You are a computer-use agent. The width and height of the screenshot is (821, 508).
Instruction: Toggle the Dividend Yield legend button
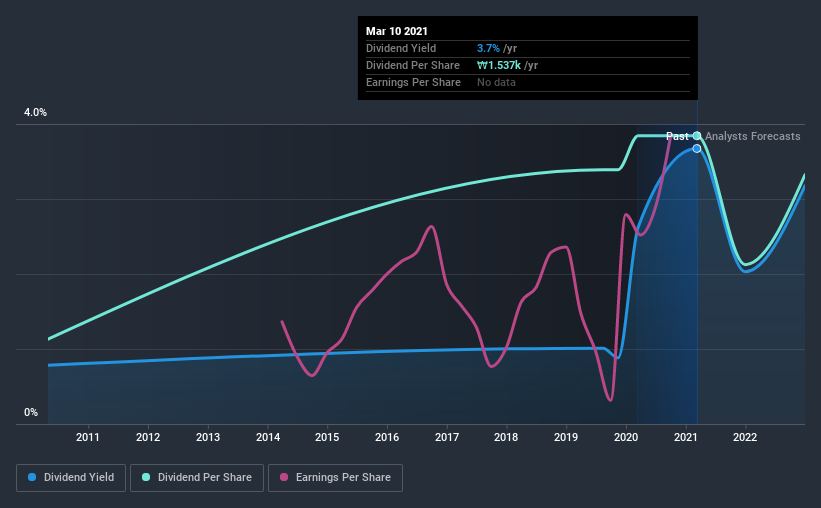[x=71, y=478]
